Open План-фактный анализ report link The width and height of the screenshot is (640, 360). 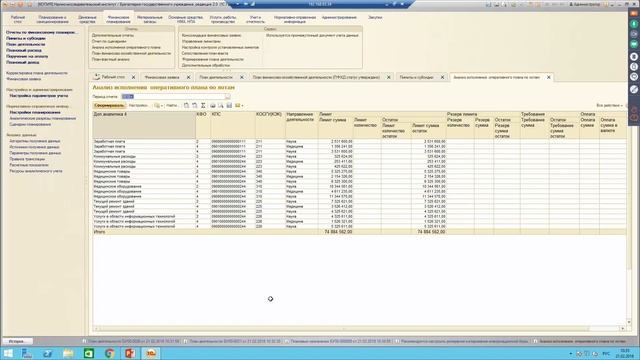point(111,59)
